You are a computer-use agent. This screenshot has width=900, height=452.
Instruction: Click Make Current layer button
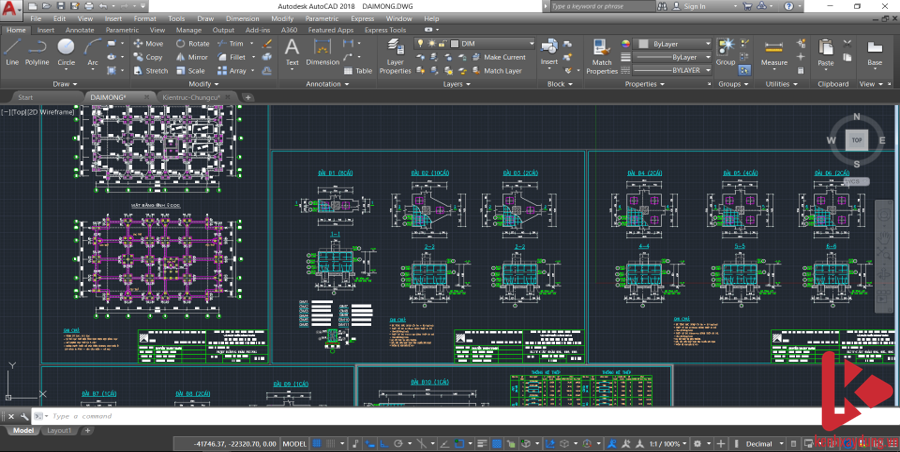point(498,57)
